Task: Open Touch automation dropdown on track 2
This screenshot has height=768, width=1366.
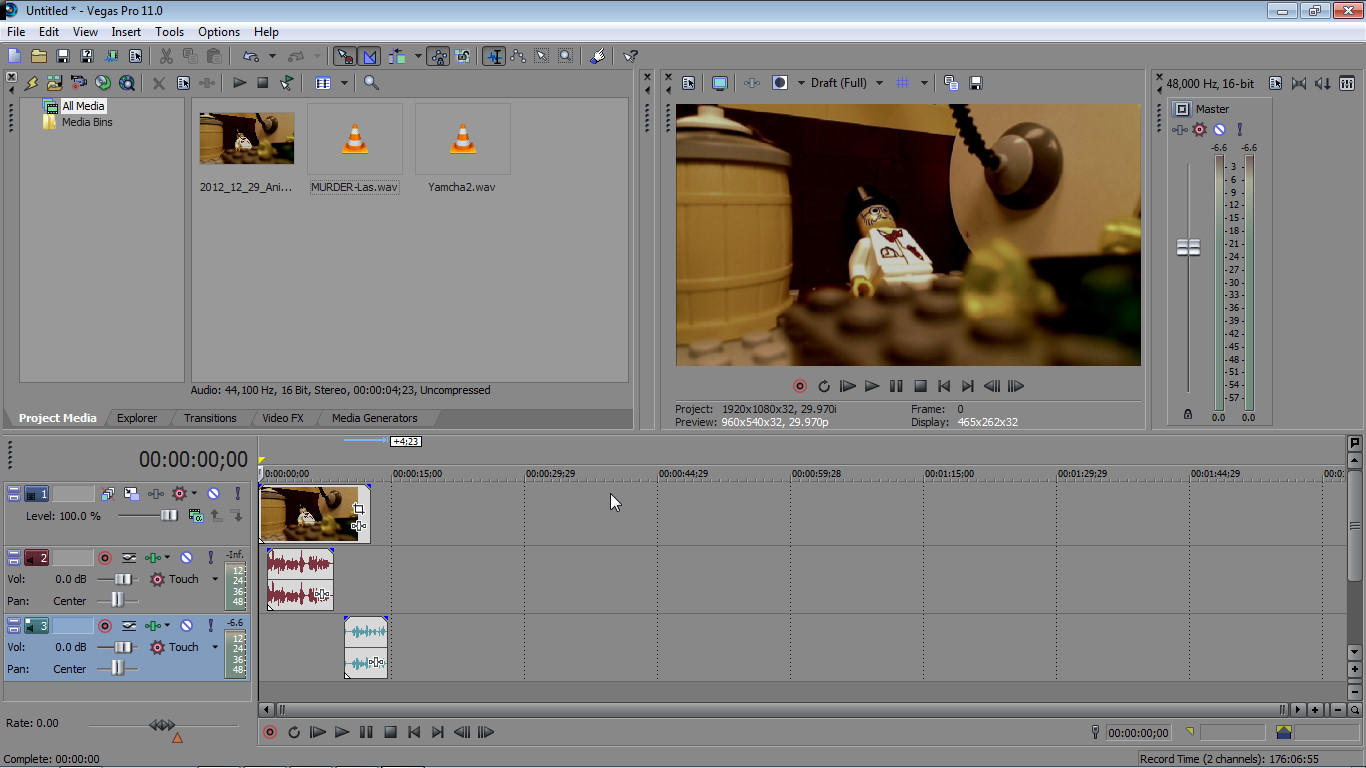Action: 215,579
